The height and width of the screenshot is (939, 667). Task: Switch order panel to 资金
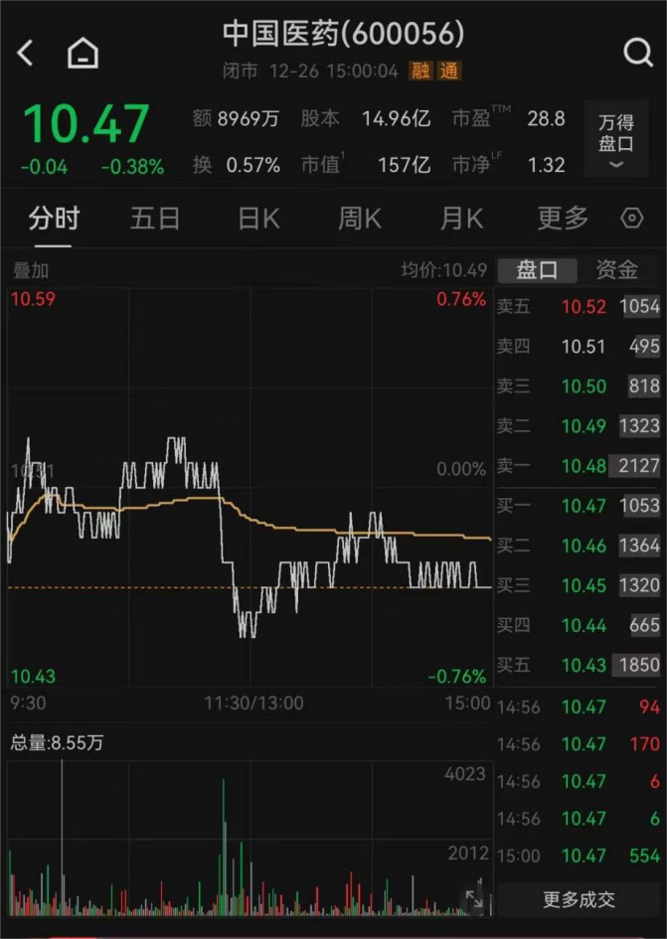point(617,269)
